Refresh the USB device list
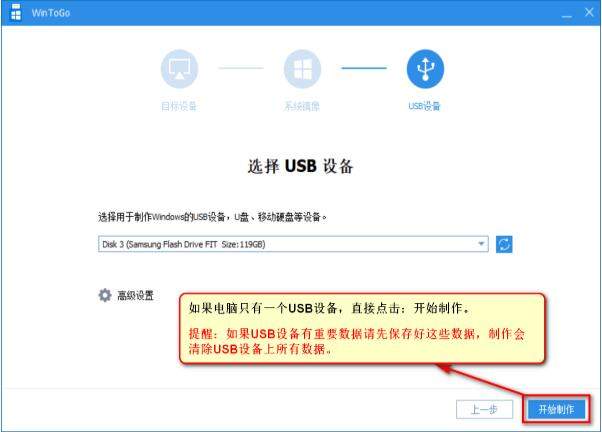This screenshot has height=432, width=602. click(504, 244)
